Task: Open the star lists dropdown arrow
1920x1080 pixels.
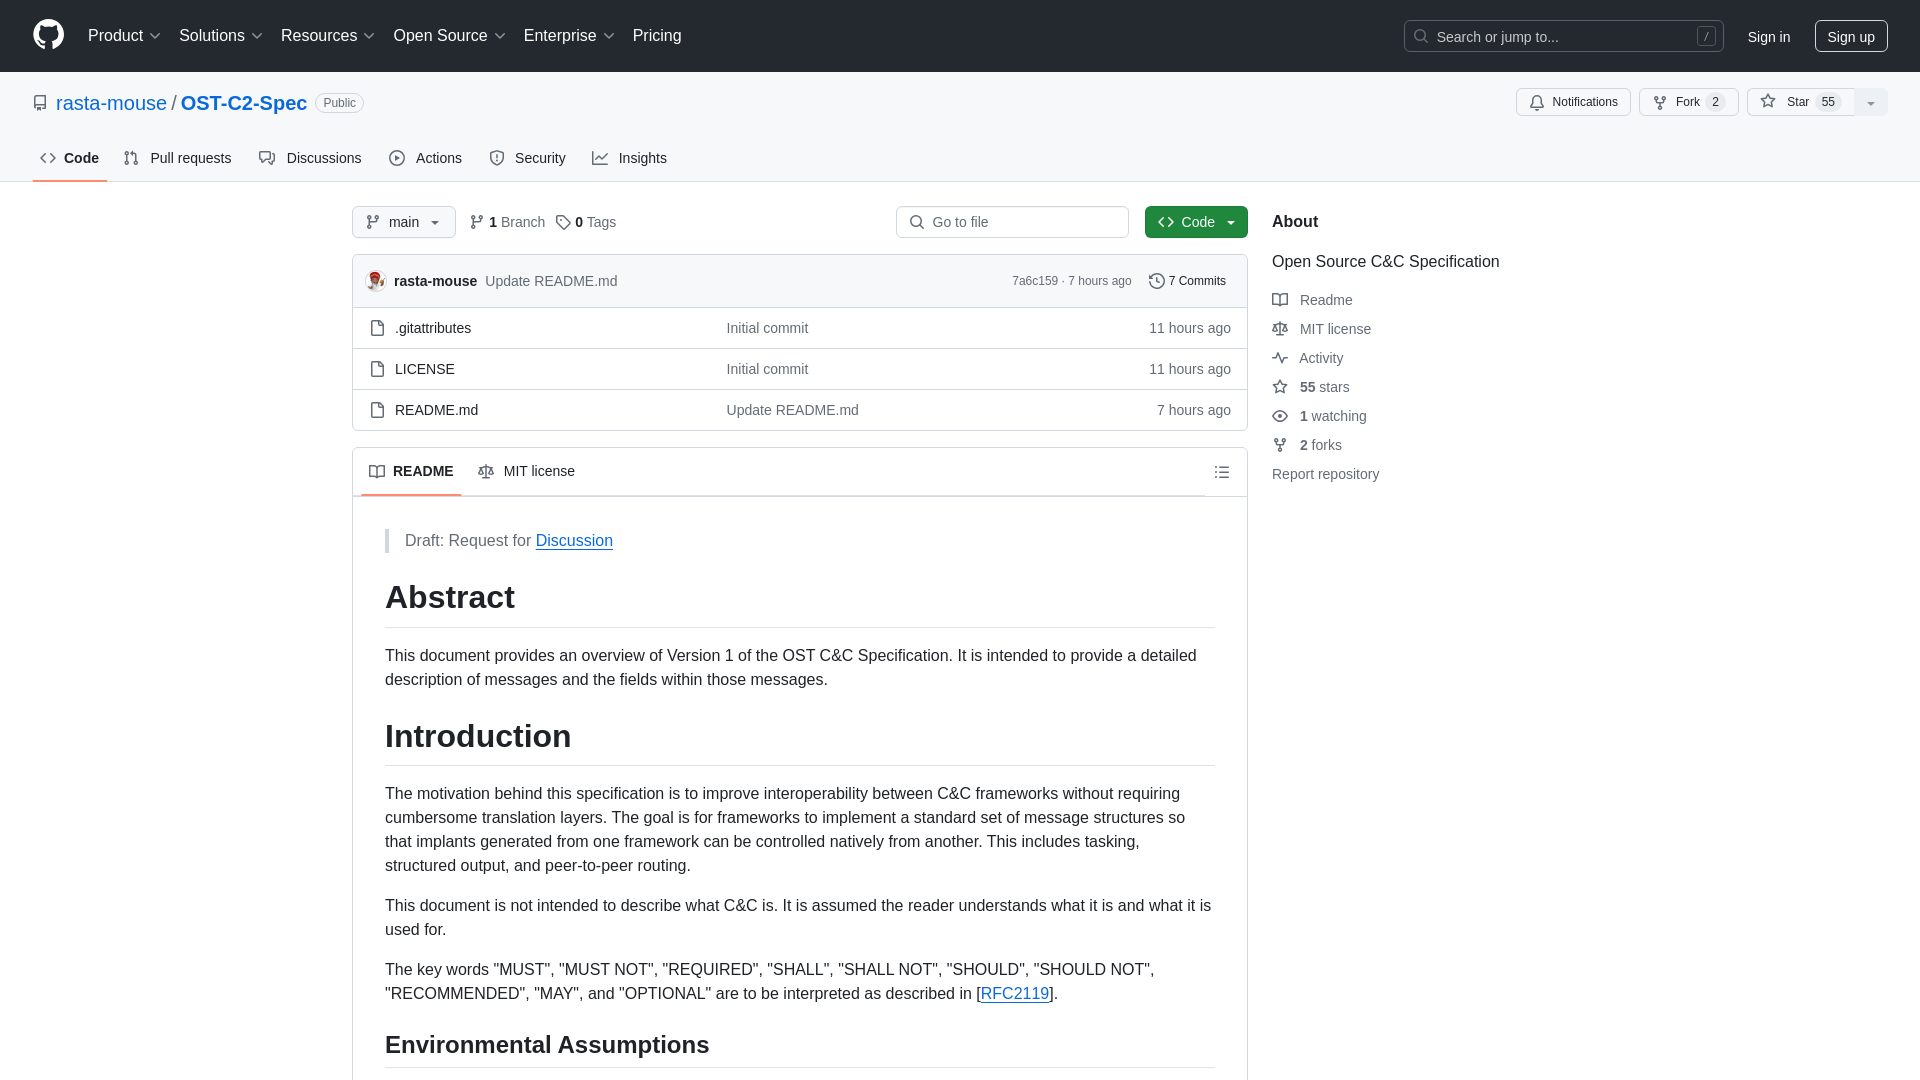Action: coord(1871,102)
